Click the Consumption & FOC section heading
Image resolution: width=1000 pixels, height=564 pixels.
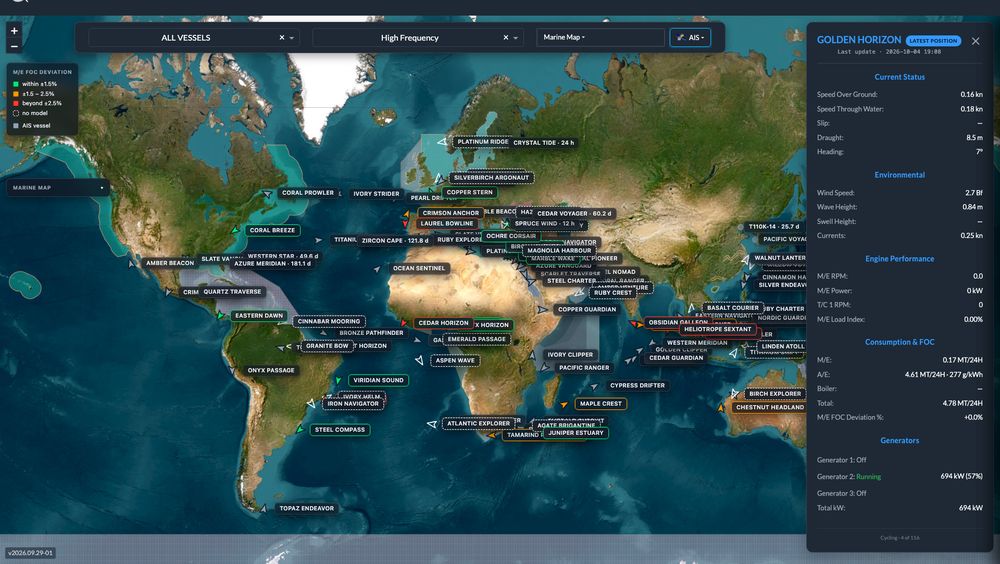(899, 343)
